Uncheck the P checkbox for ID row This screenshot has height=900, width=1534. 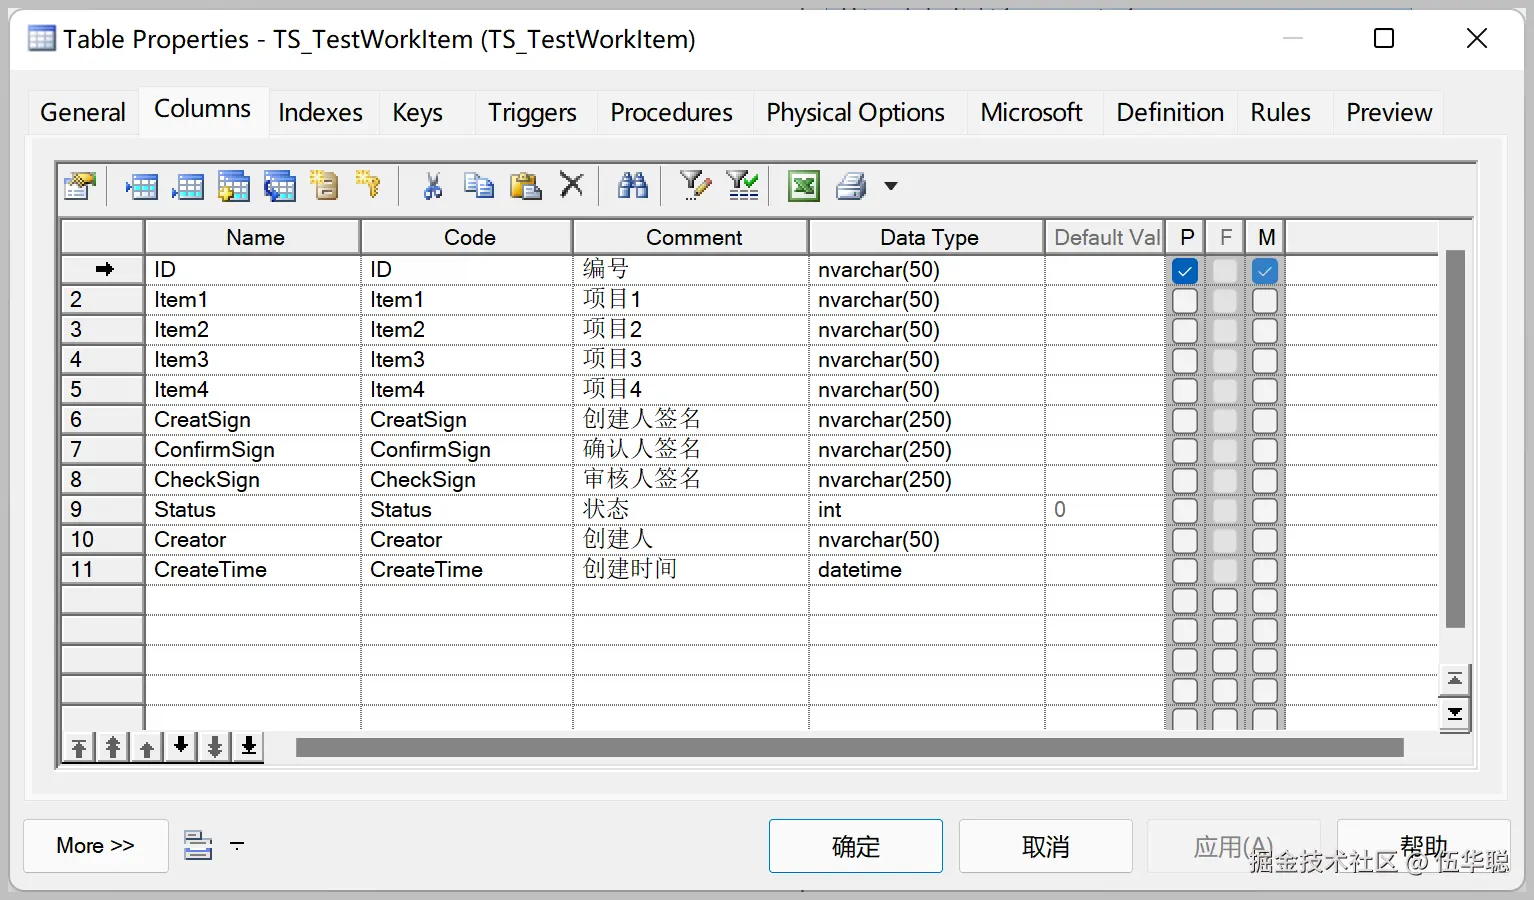(x=1185, y=271)
